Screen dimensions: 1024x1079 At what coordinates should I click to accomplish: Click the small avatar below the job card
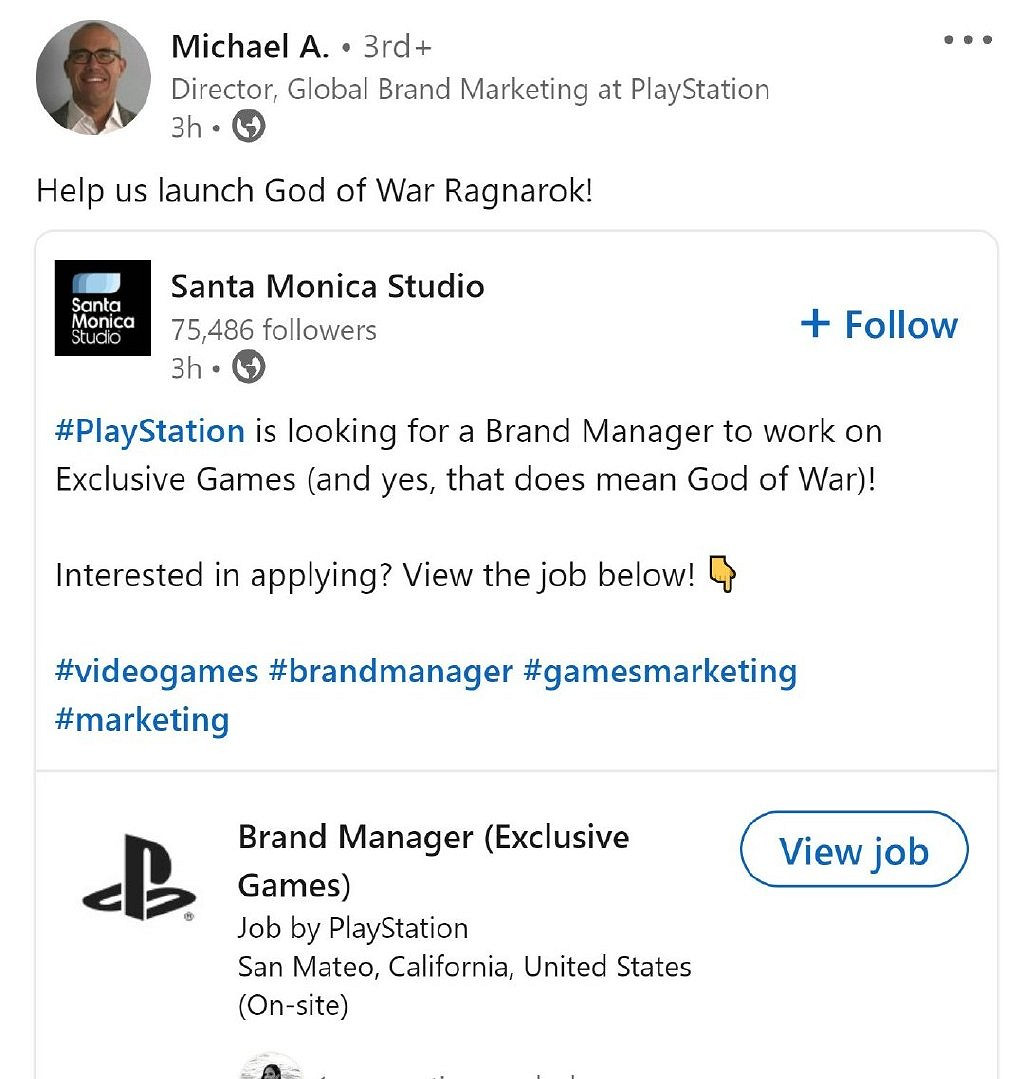click(272, 1067)
